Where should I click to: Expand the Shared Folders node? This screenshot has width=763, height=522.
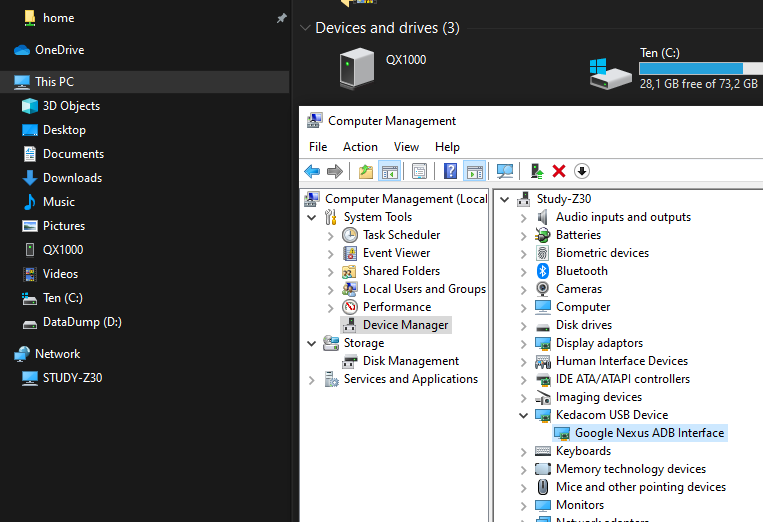330,272
